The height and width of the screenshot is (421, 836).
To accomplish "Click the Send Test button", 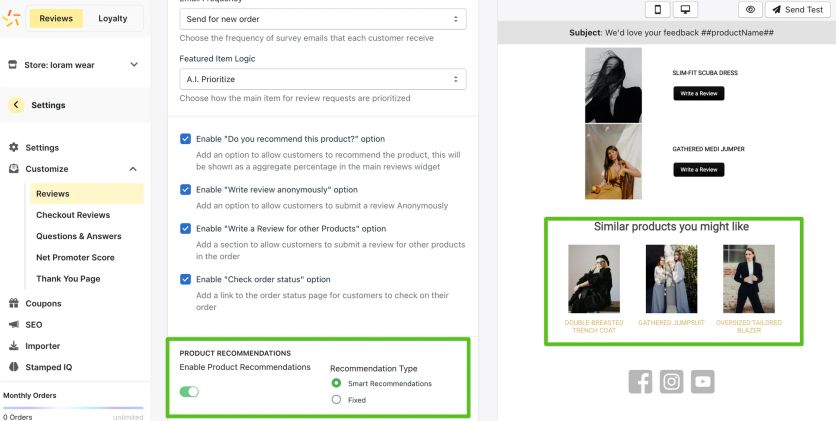I will (x=798, y=10).
